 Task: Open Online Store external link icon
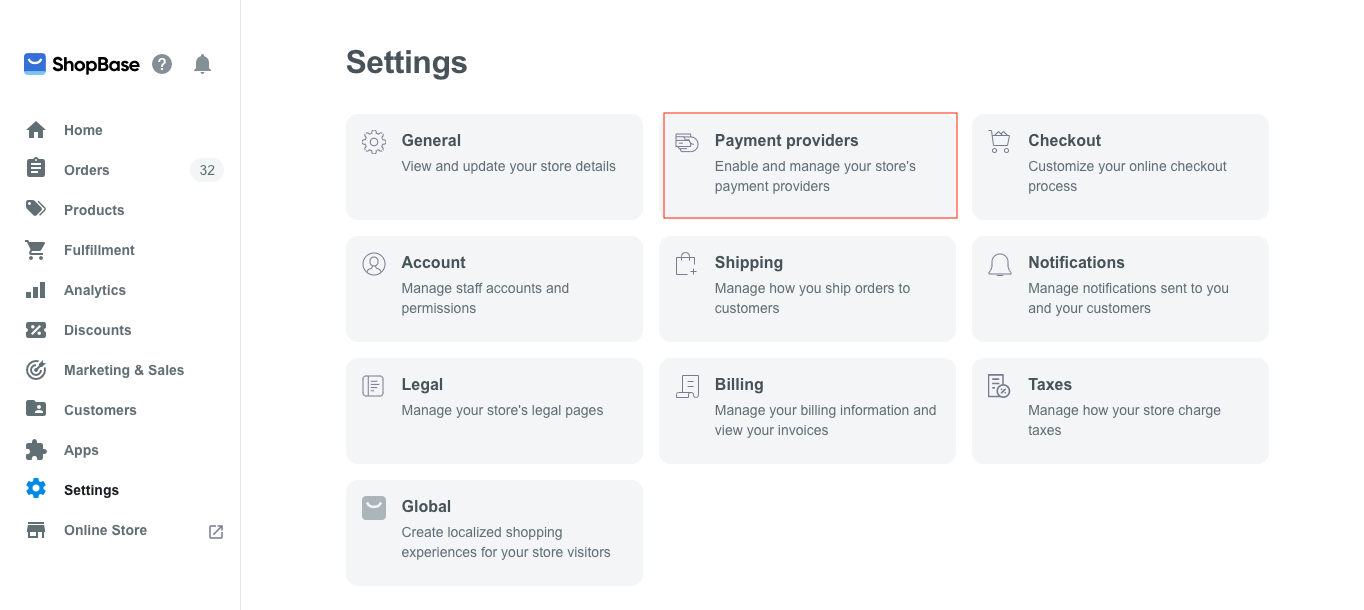coord(216,531)
